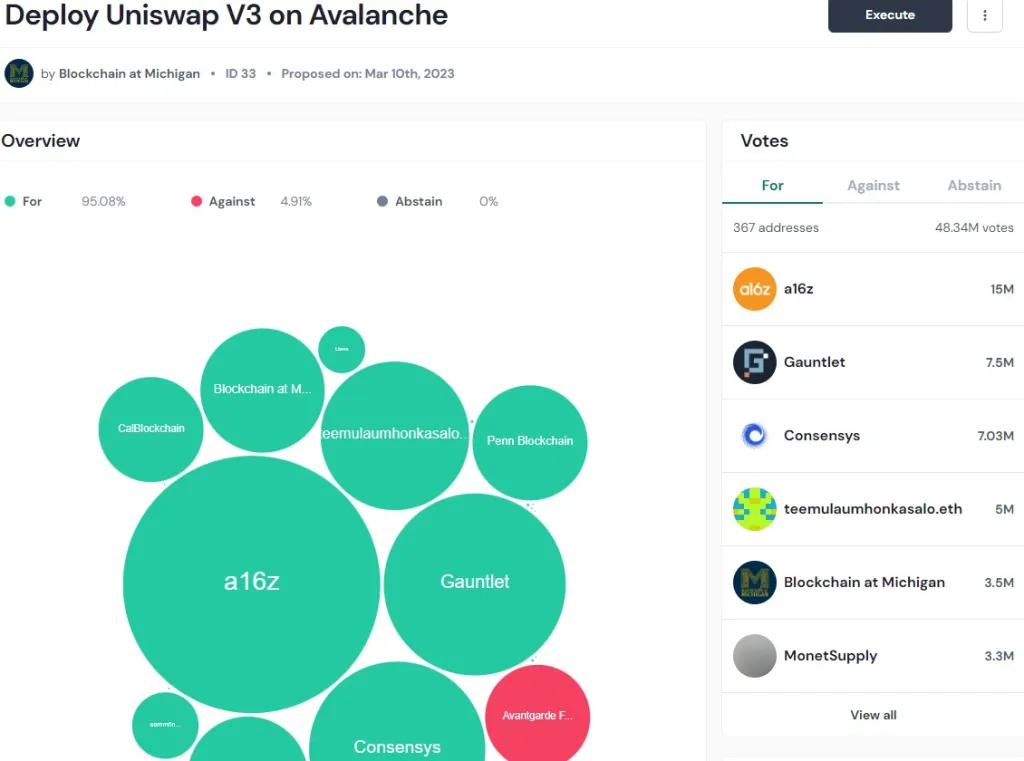Open Gauntlet voter name in votes list
This screenshot has width=1024, height=761.
[x=814, y=362]
